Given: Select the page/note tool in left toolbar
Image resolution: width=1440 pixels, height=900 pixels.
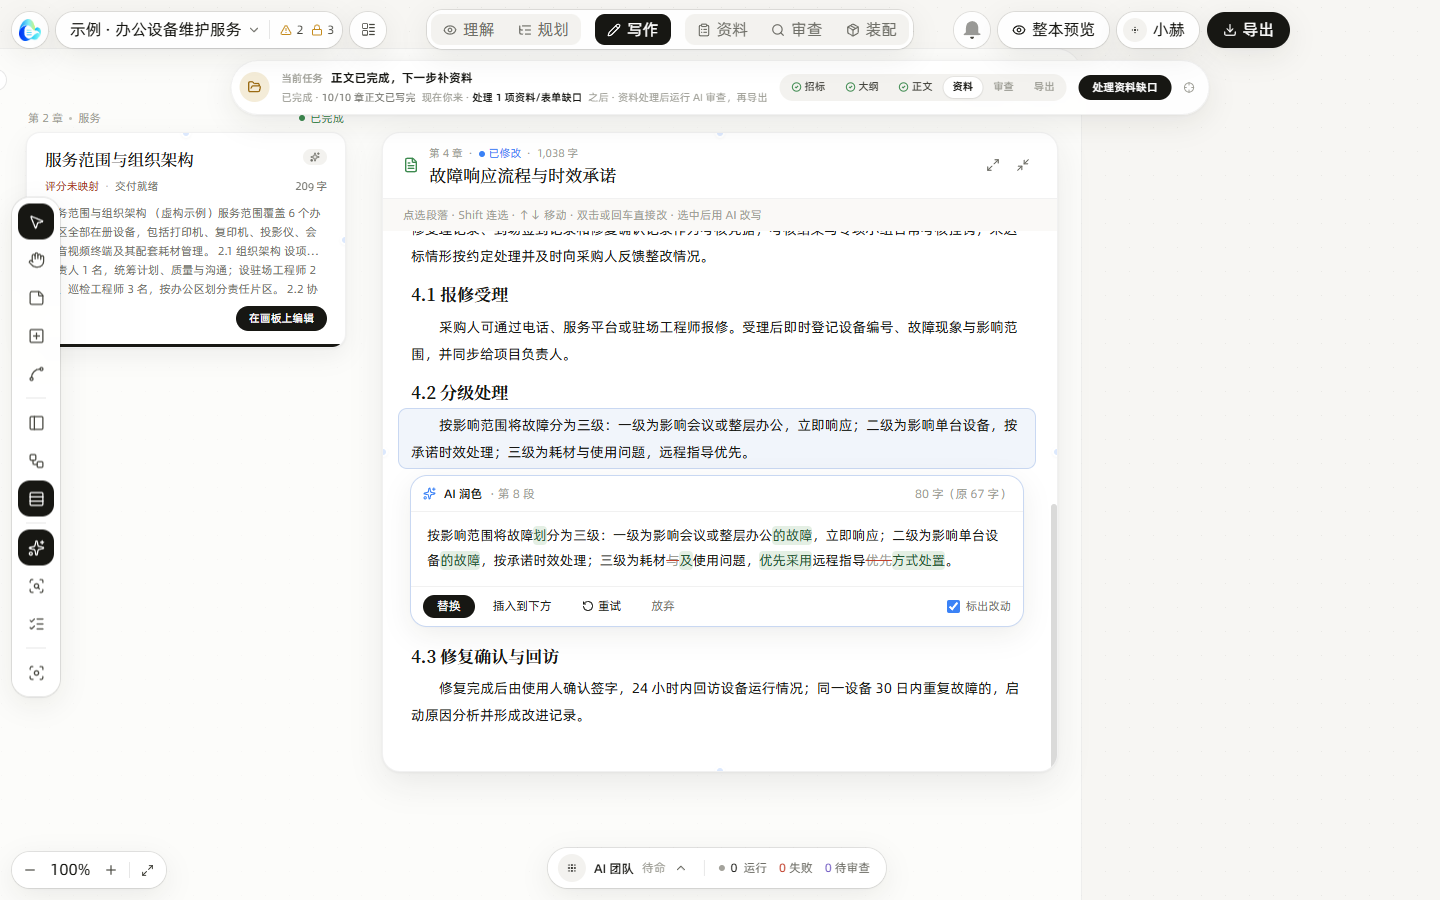Looking at the screenshot, I should point(36,298).
